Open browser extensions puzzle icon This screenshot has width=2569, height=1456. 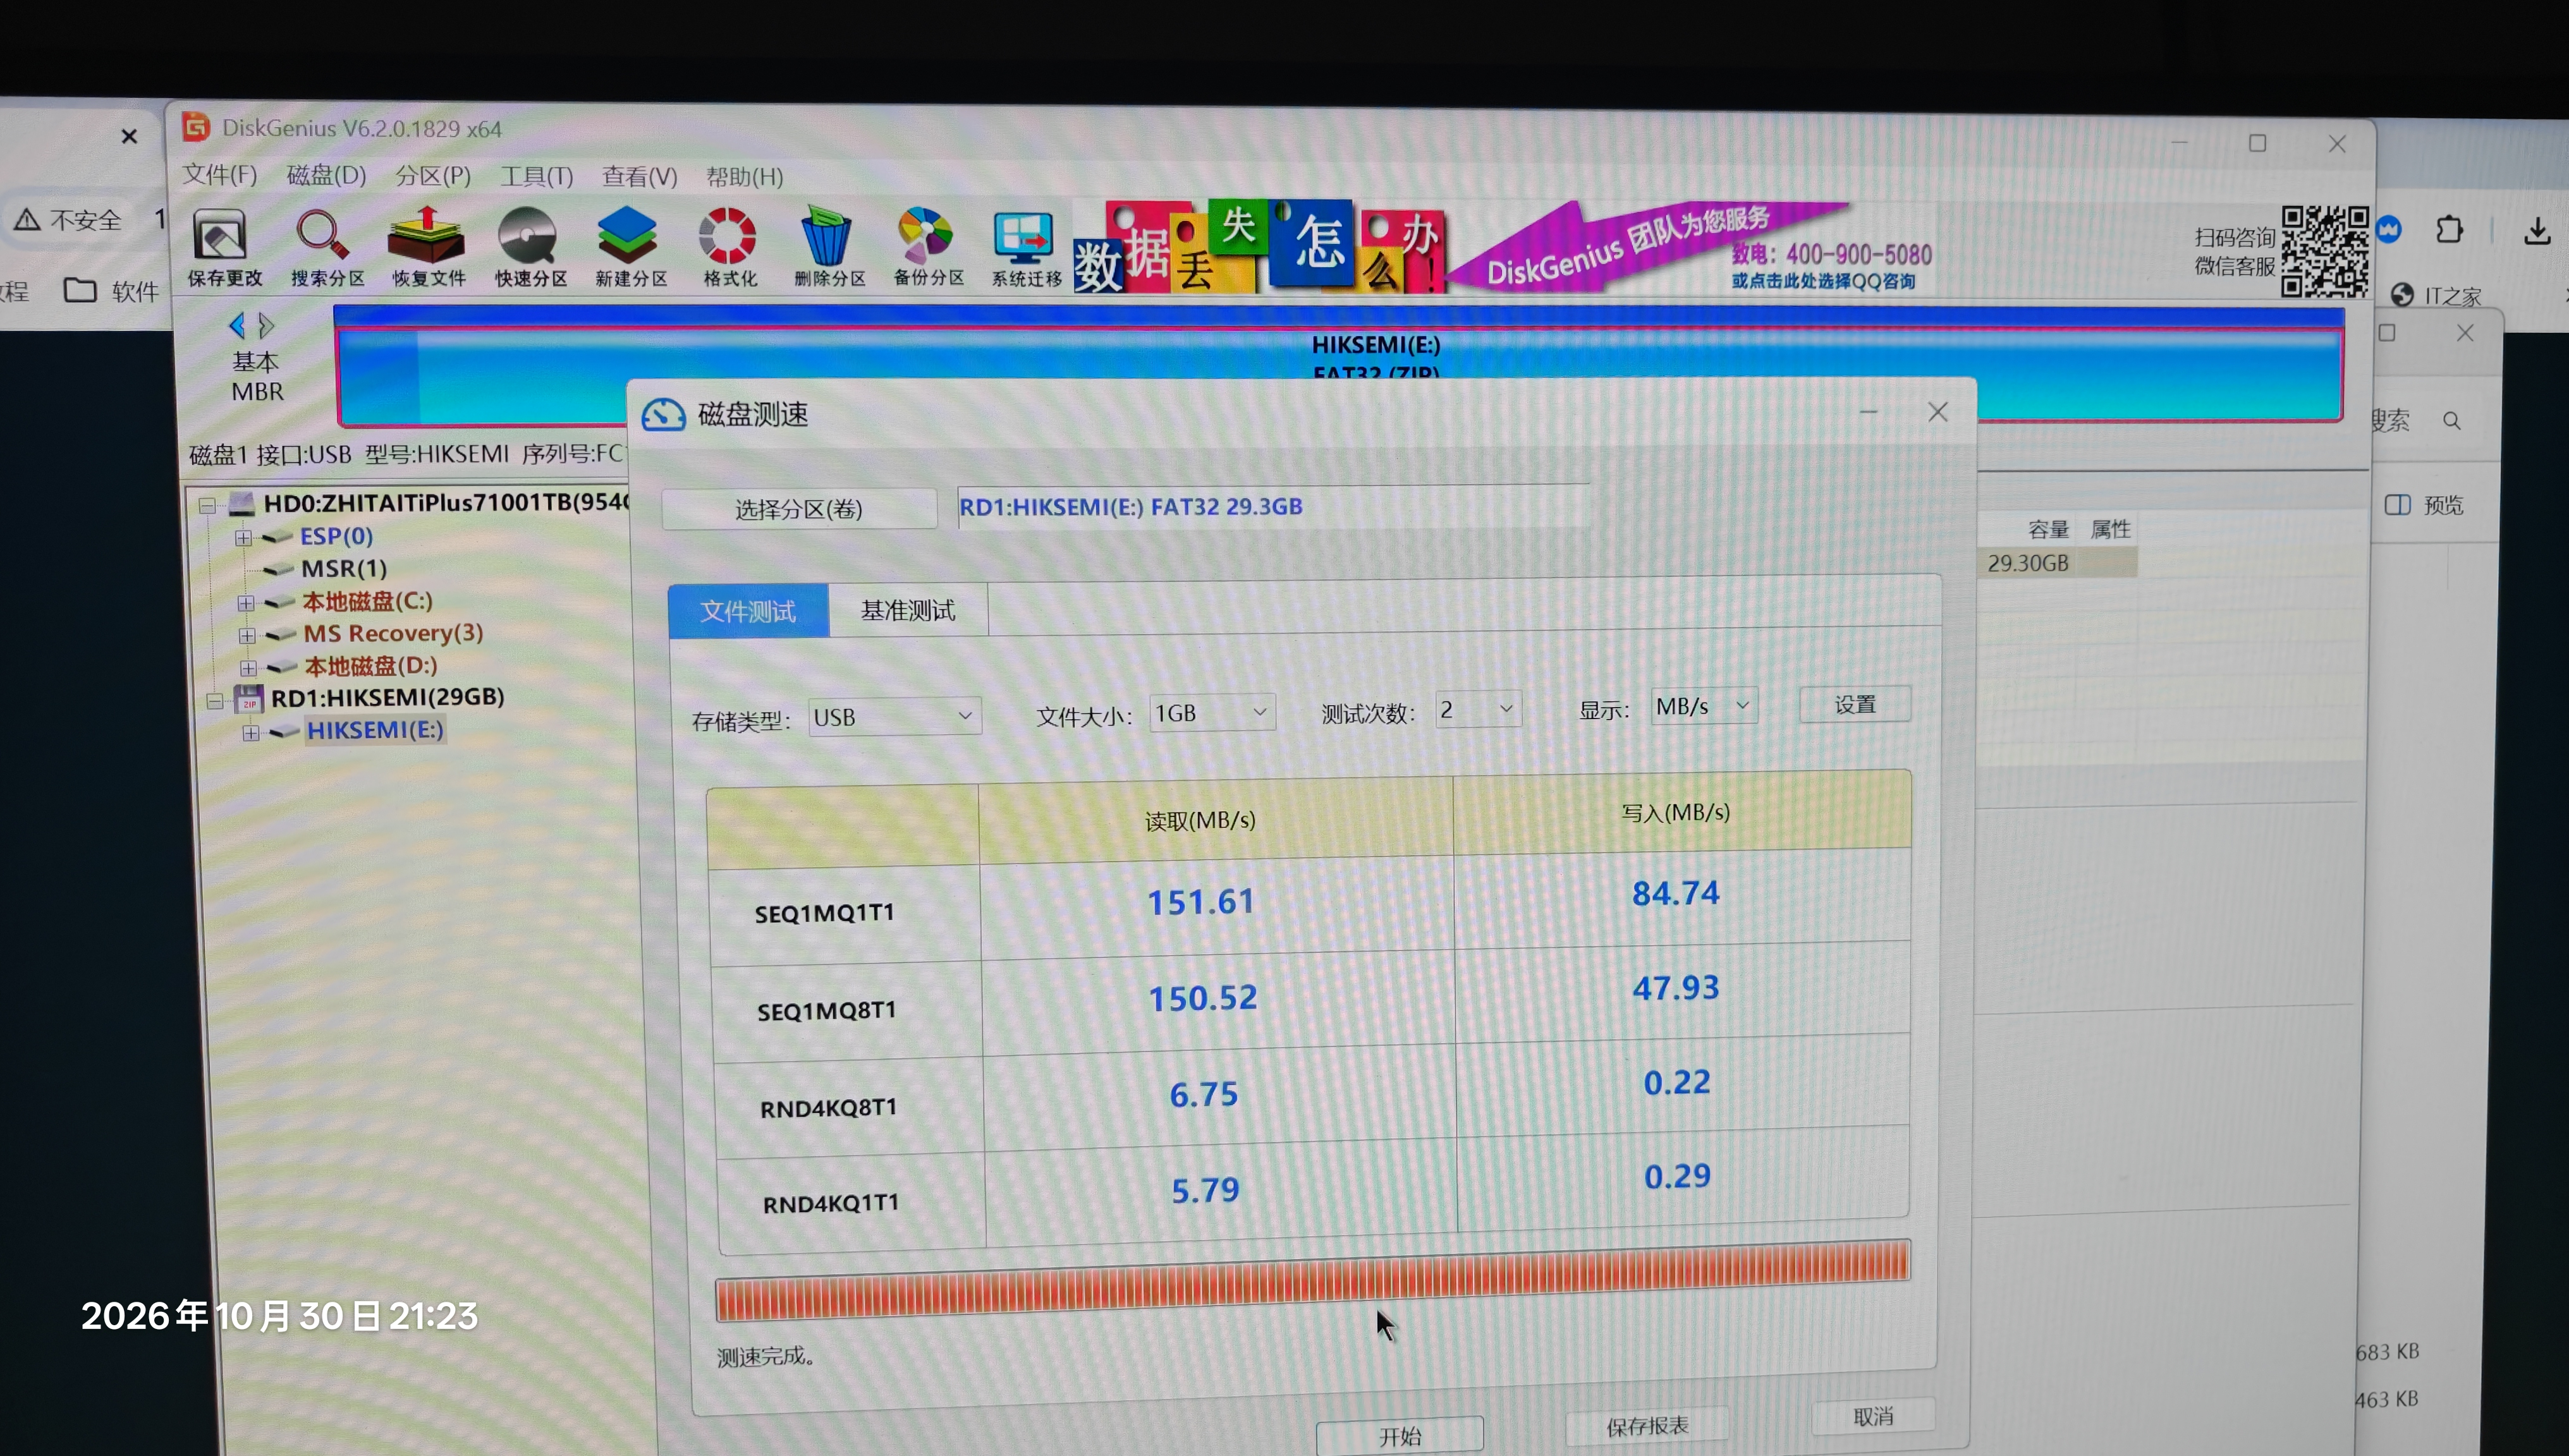(2449, 230)
